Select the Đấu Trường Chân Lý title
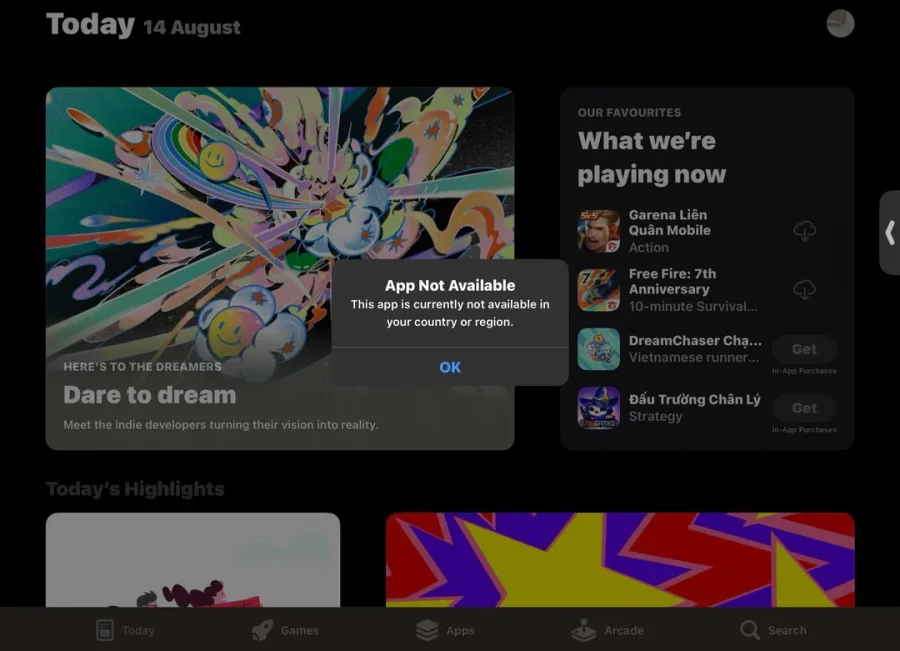Screen dimensions: 900x651 695,399
